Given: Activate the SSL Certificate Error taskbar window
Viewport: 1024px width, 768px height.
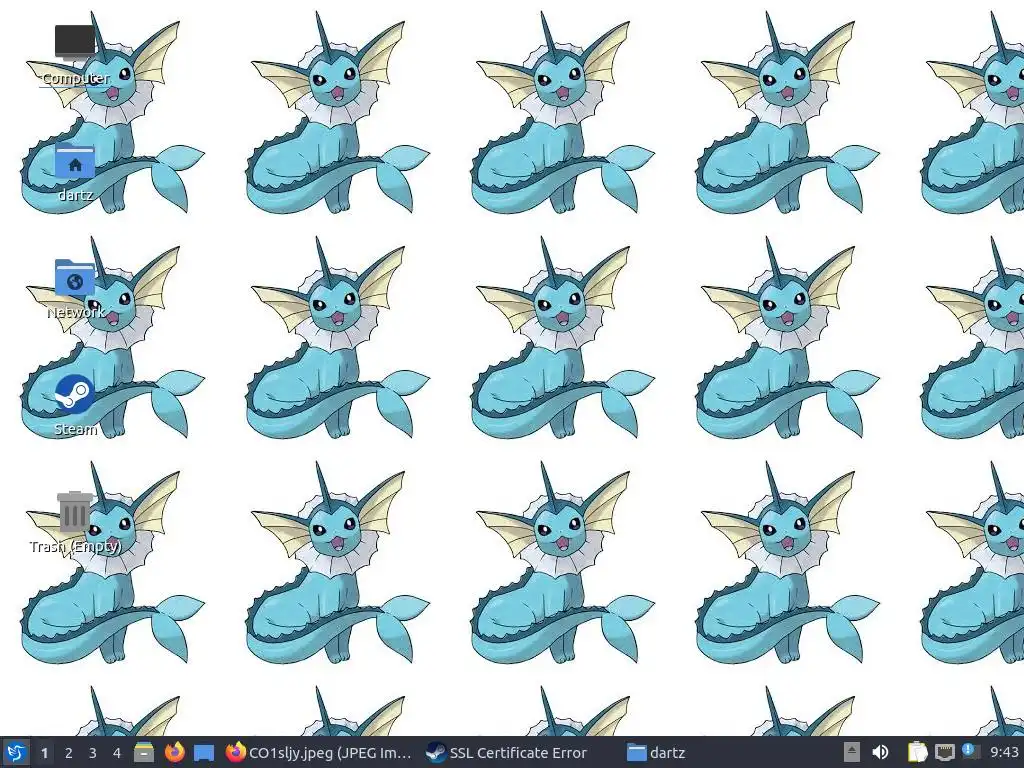Looking at the screenshot, I should click(x=507, y=752).
